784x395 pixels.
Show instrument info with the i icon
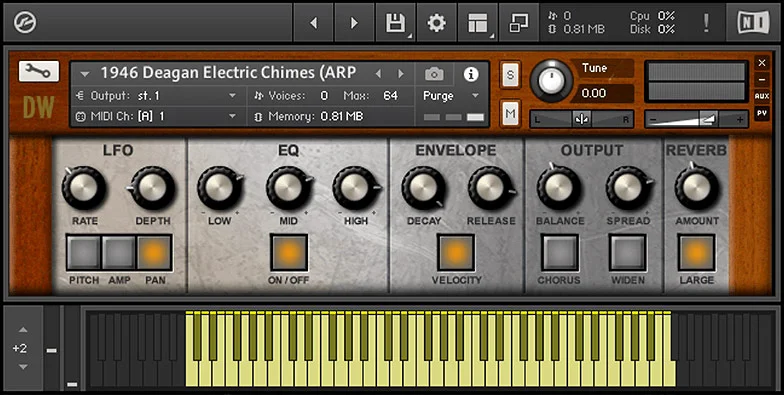tap(470, 74)
